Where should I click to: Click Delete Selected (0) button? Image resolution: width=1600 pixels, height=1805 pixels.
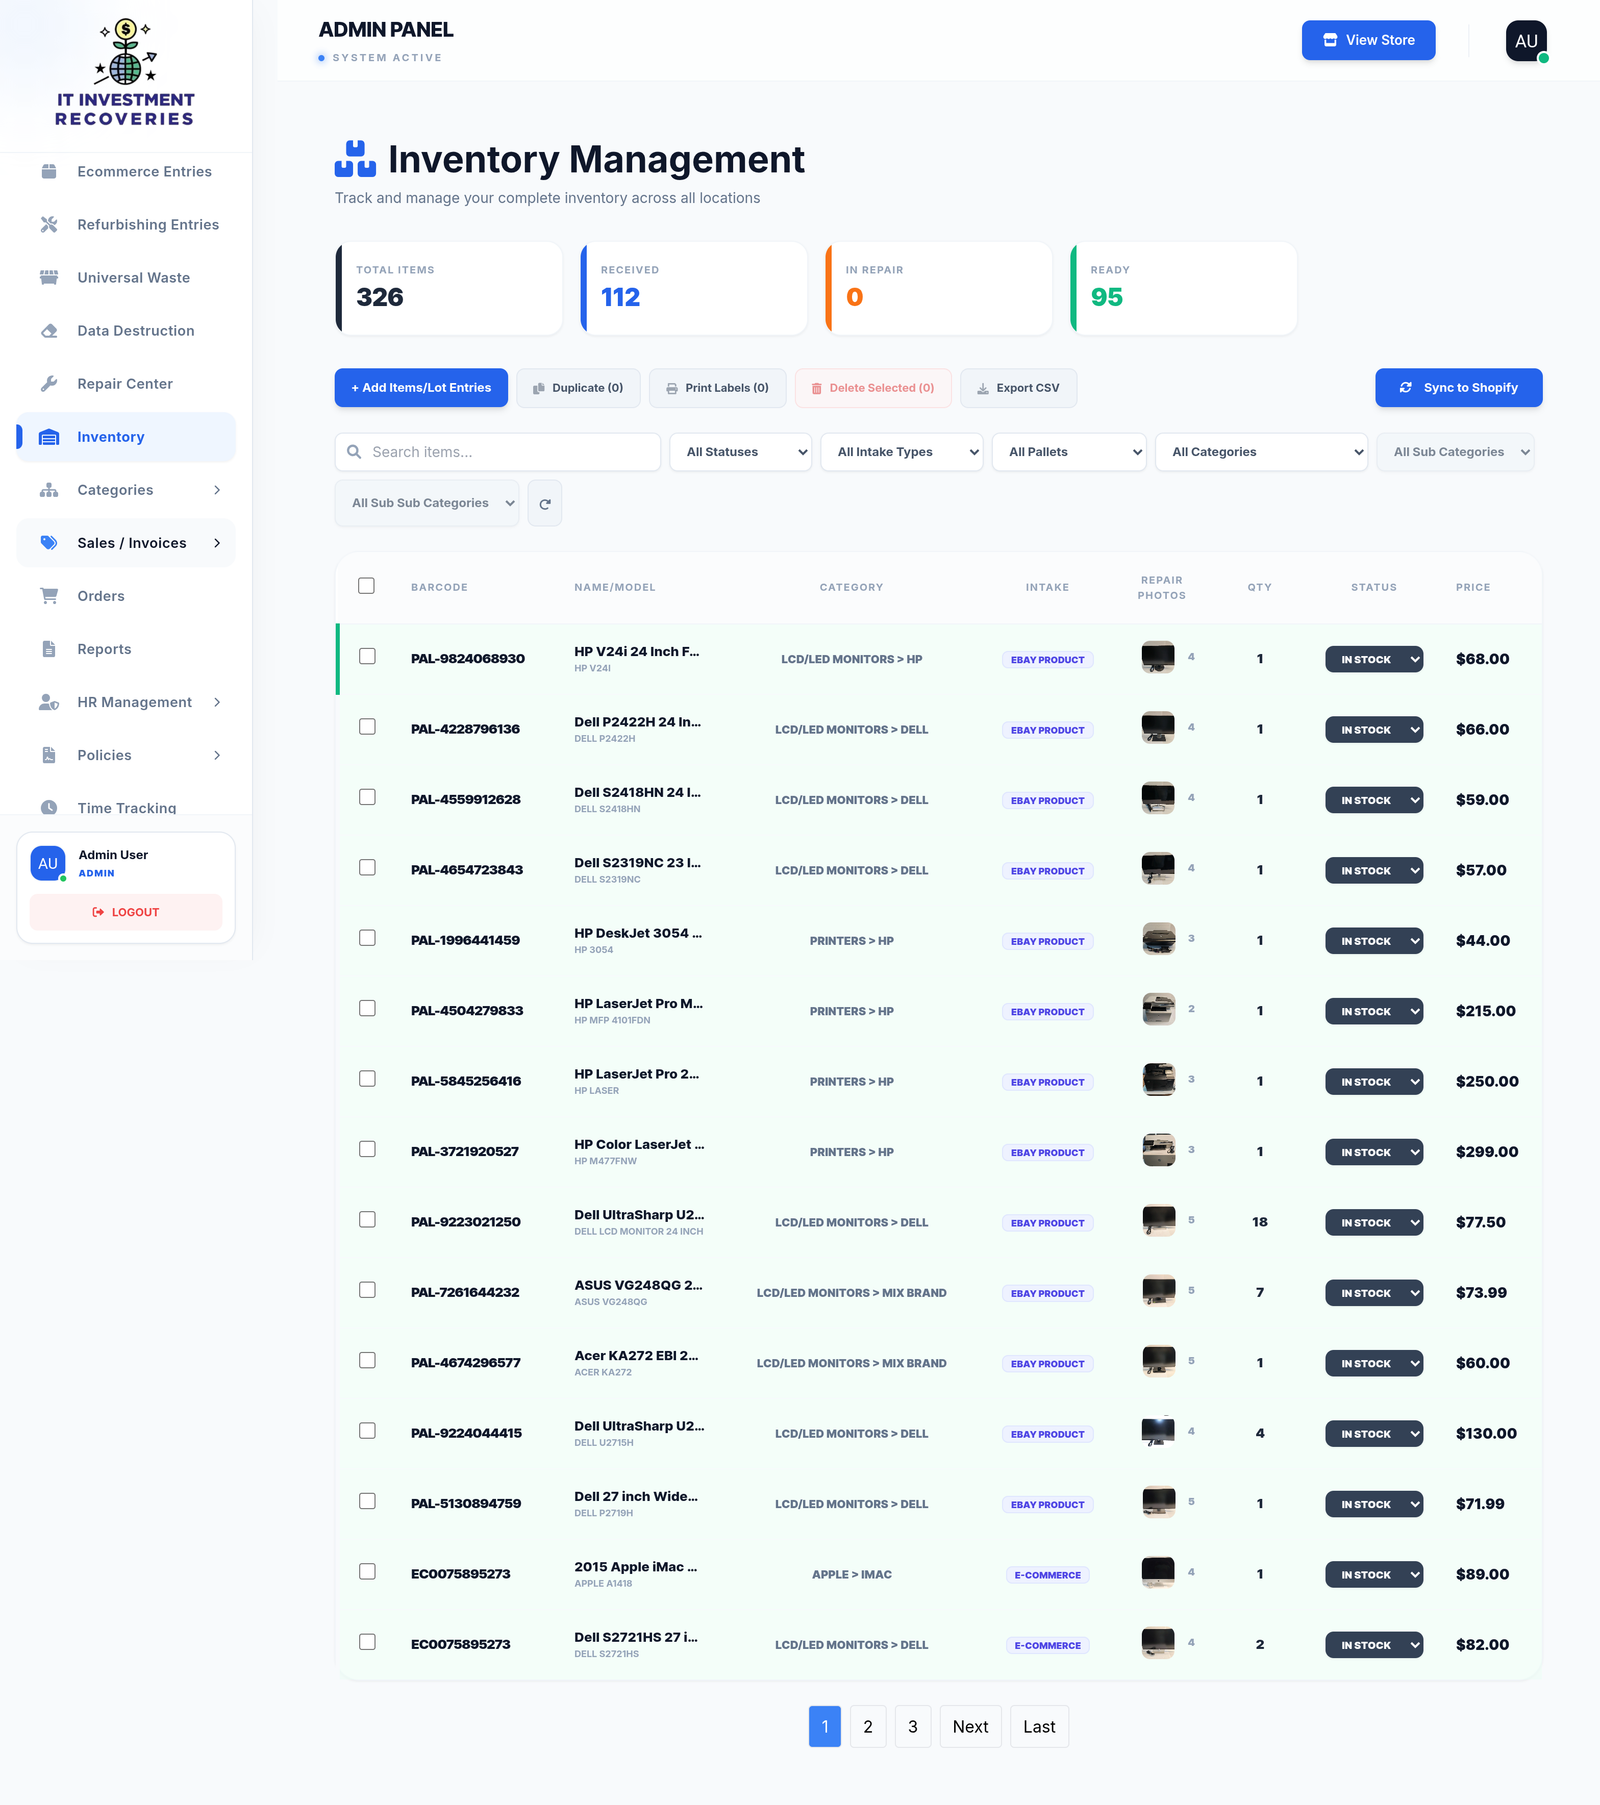873,388
